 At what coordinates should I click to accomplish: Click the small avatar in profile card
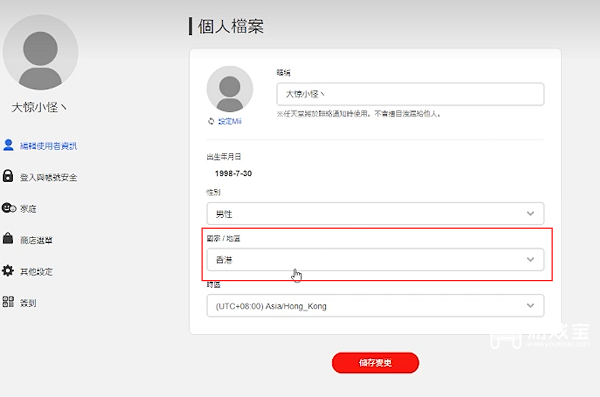point(230,89)
